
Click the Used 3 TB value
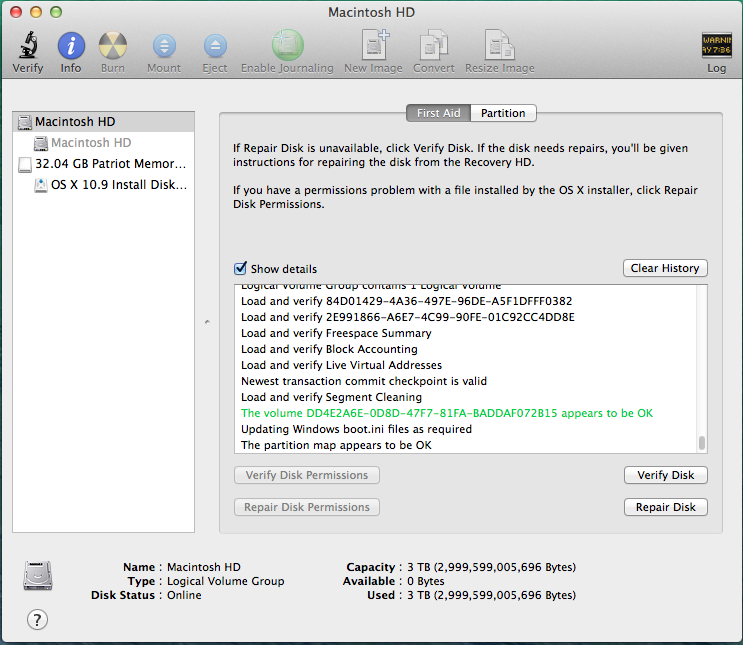pos(491,595)
